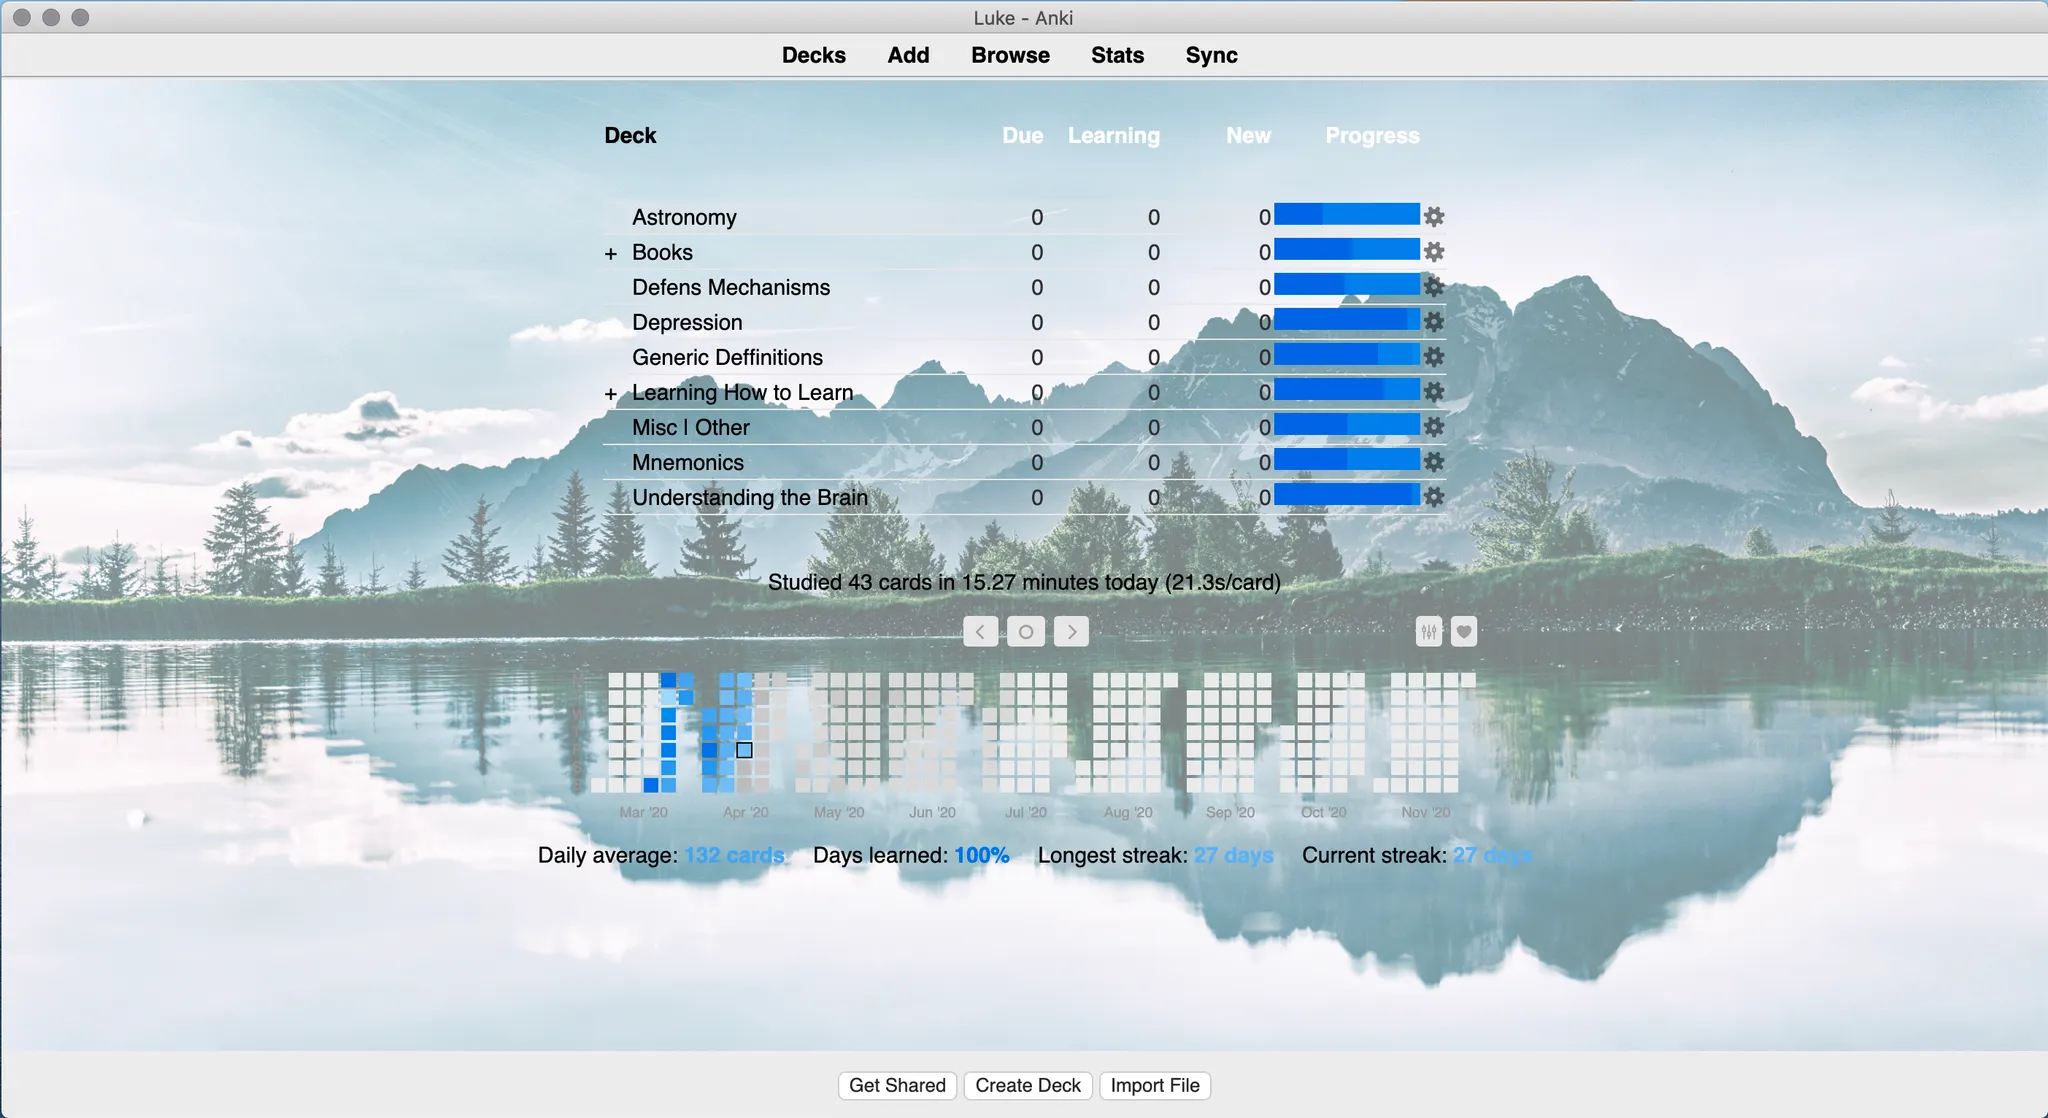Screen dimensions: 2048x1118
Task: Open heatmap options sliders icon
Action: (1429, 631)
